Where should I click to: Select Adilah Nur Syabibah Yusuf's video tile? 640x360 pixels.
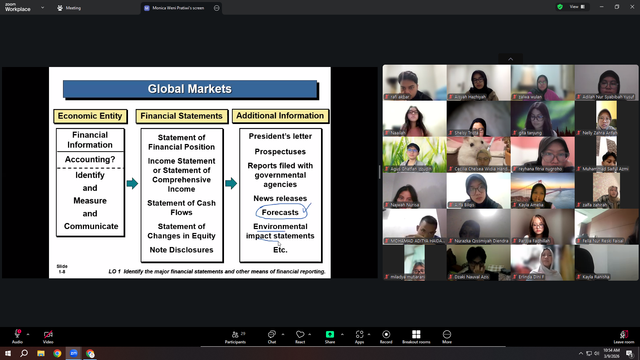(607, 83)
